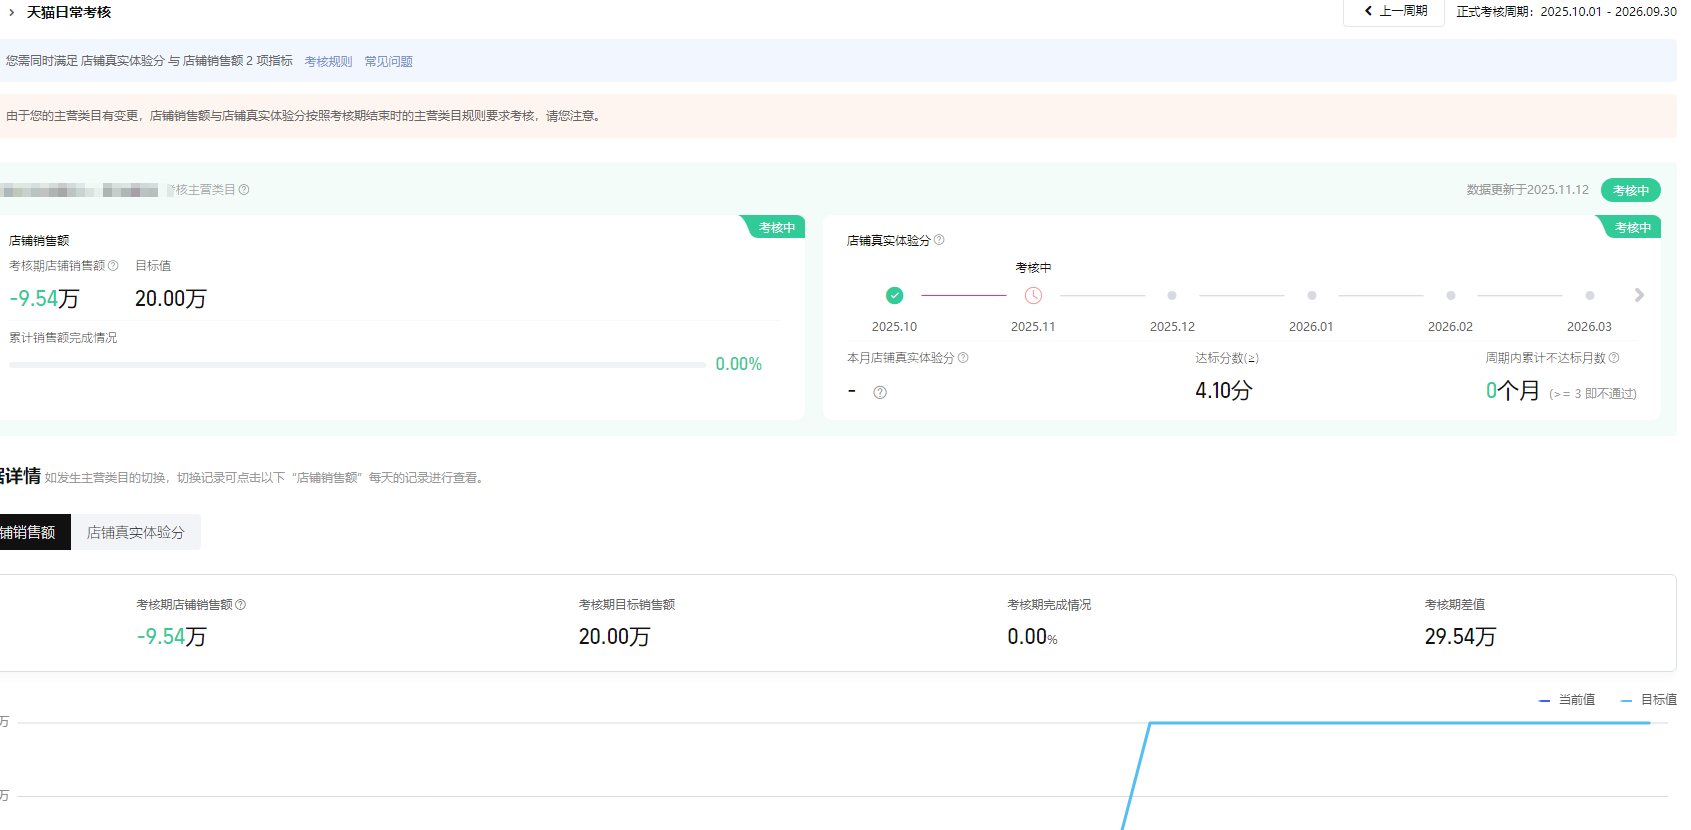The image size is (1691, 830).
Task: Select the 2025.12 timeline dot
Action: (1172, 296)
